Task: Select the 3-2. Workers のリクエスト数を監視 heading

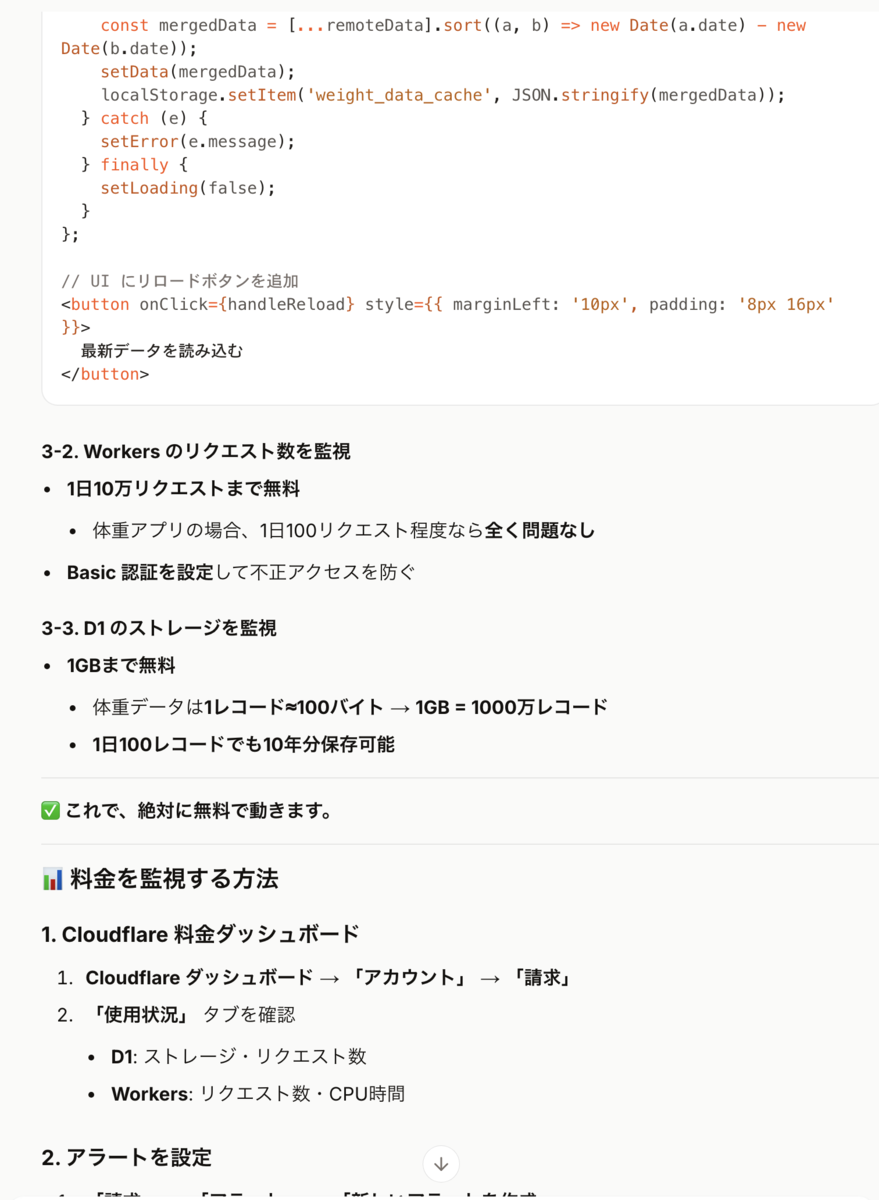Action: click(196, 452)
